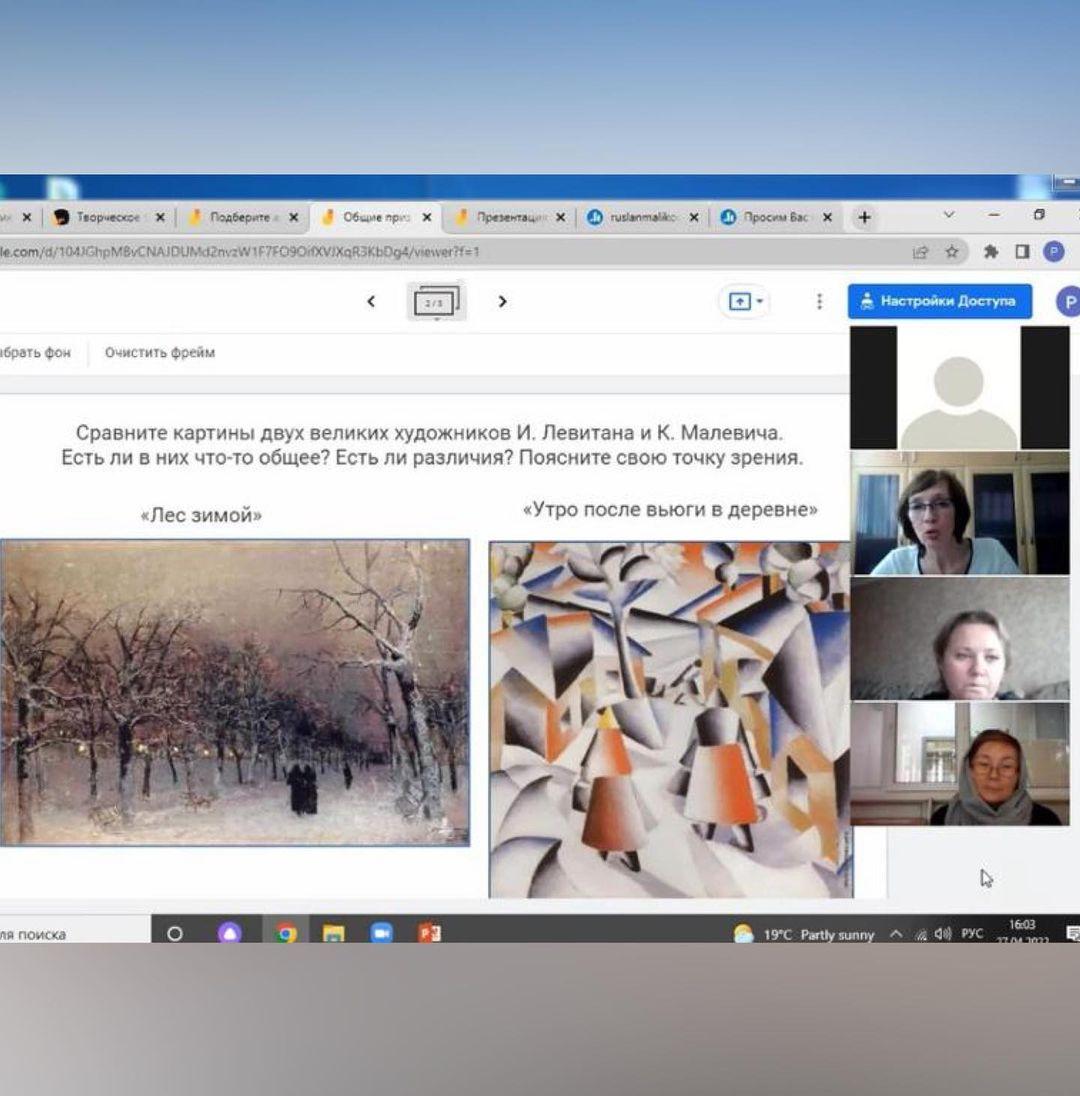Open the browser extensions puzzle icon
The width and height of the screenshot is (1080, 1096).
pyautogui.click(x=991, y=252)
